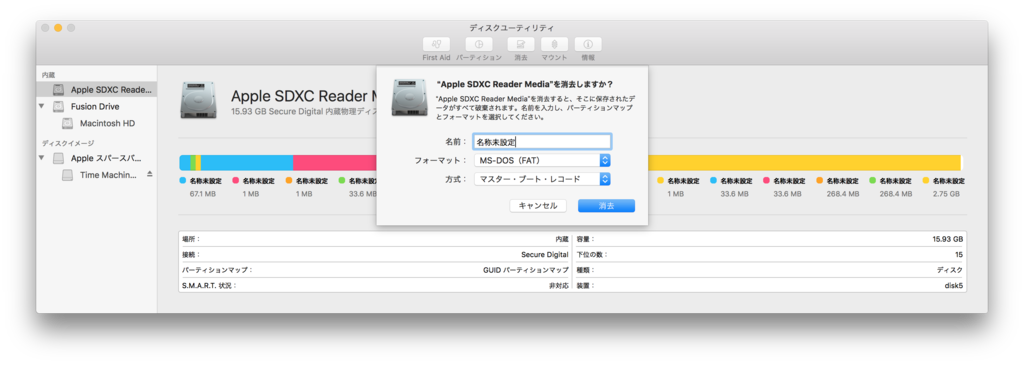
Task: Click the disk icon in erase dialog
Action: (409, 97)
